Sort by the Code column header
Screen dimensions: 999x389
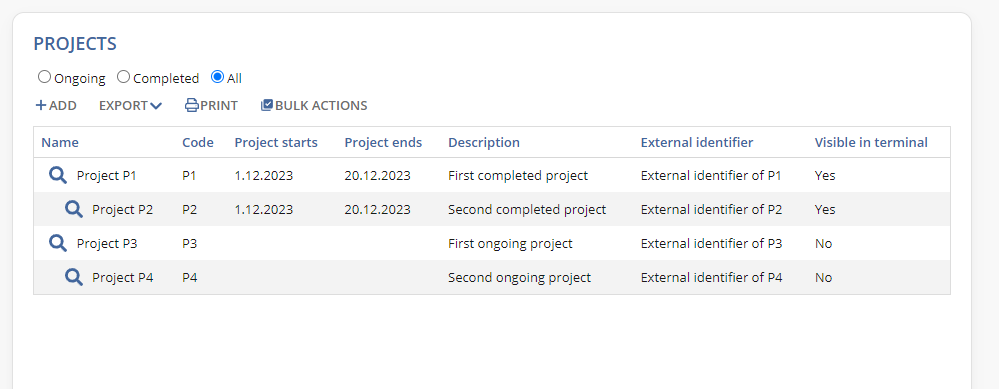(198, 143)
